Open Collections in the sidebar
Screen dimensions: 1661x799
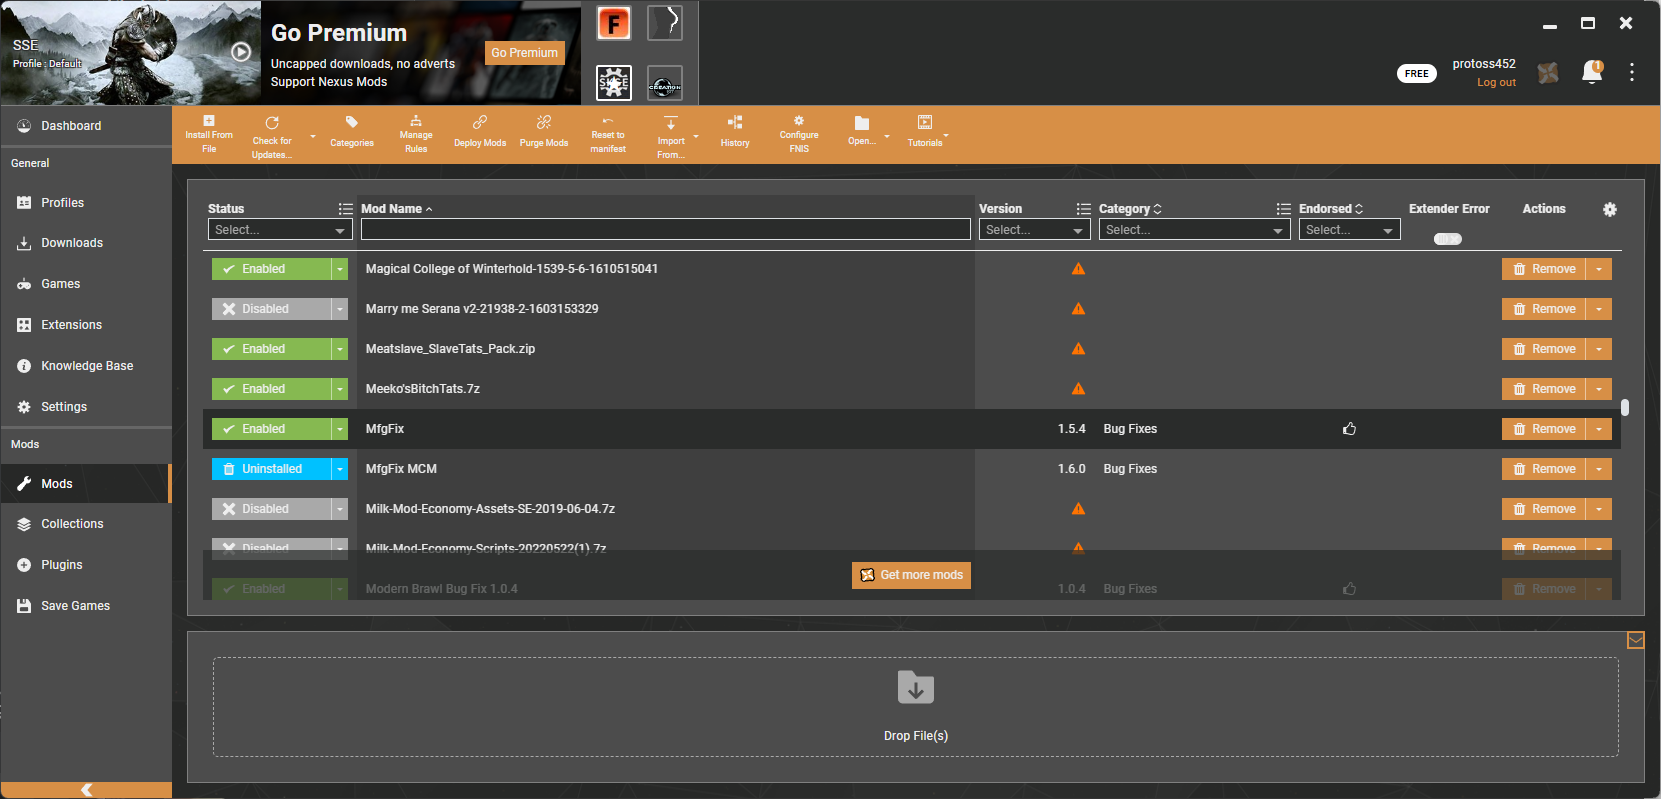(86, 524)
